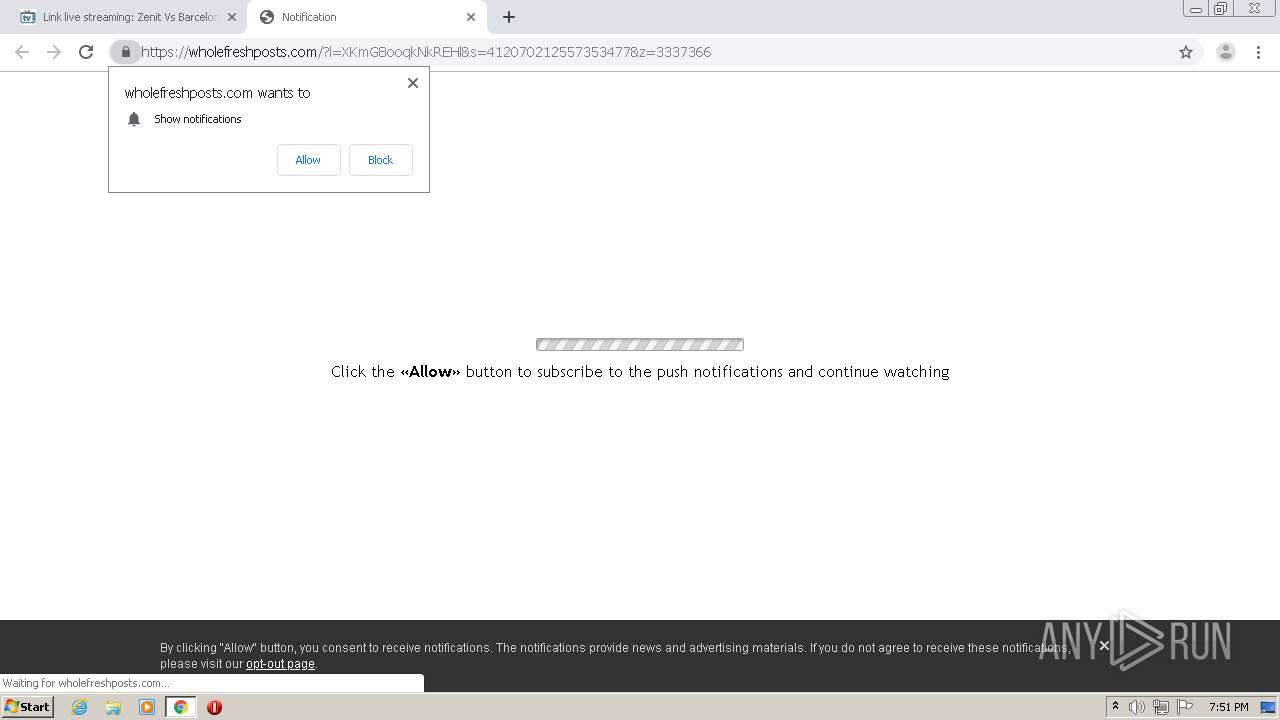This screenshot has height=720, width=1280.
Task: Open the network tray icon
Action: (1161, 707)
